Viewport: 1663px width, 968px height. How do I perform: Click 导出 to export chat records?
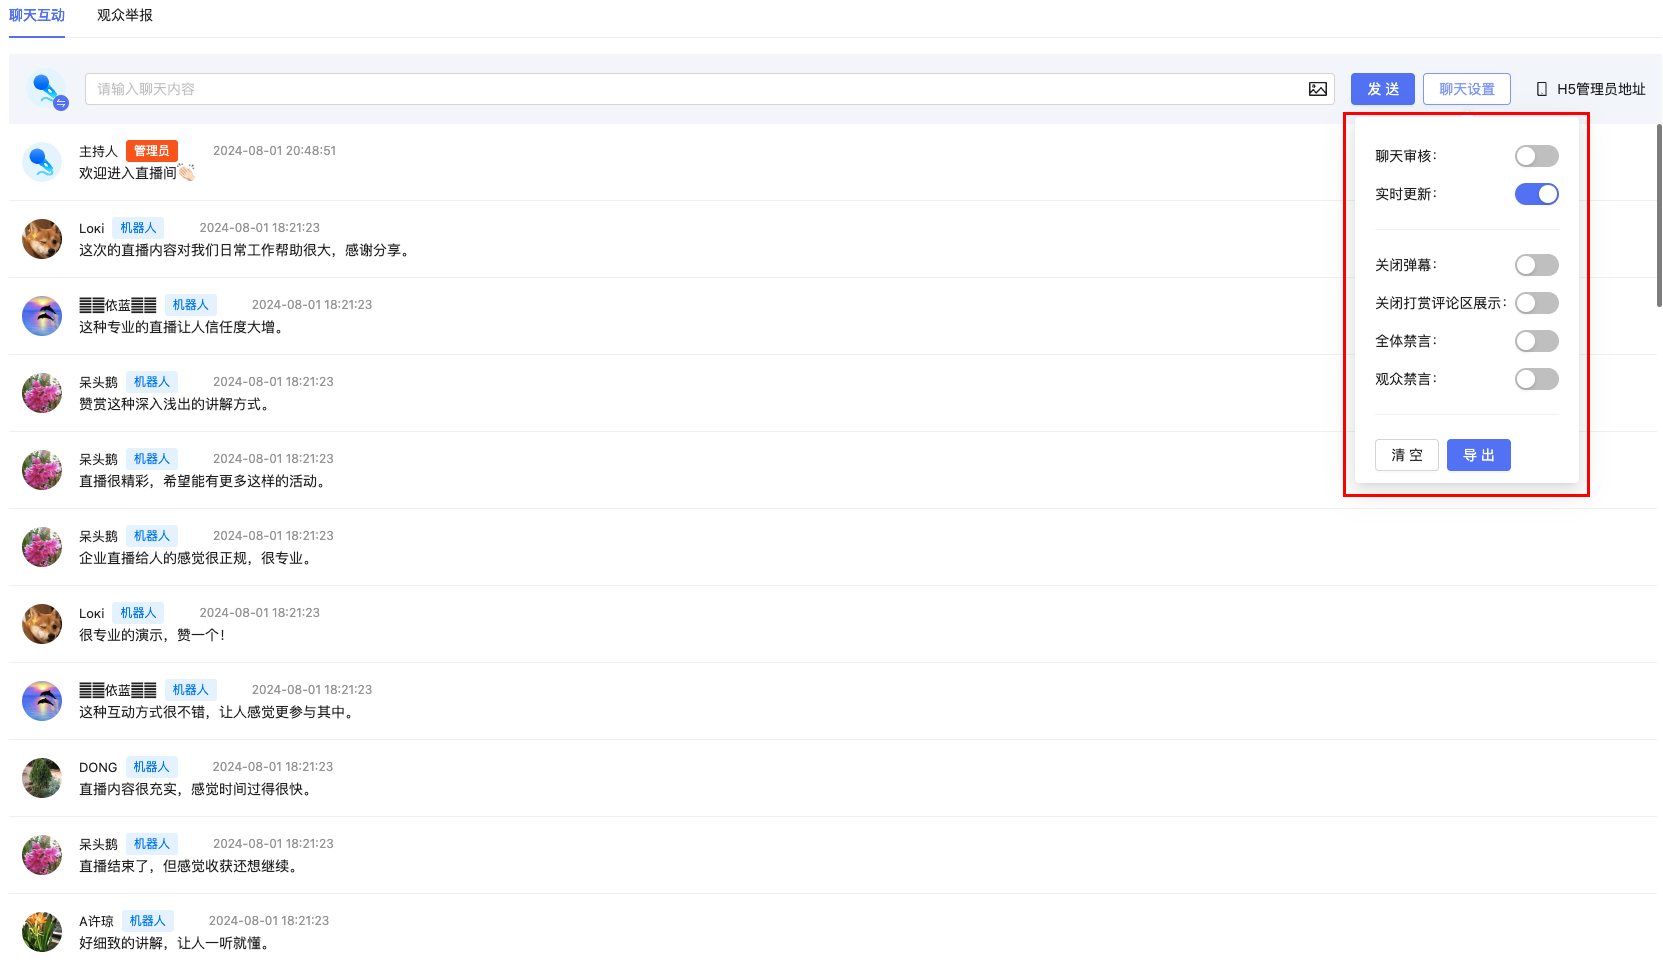(x=1478, y=455)
